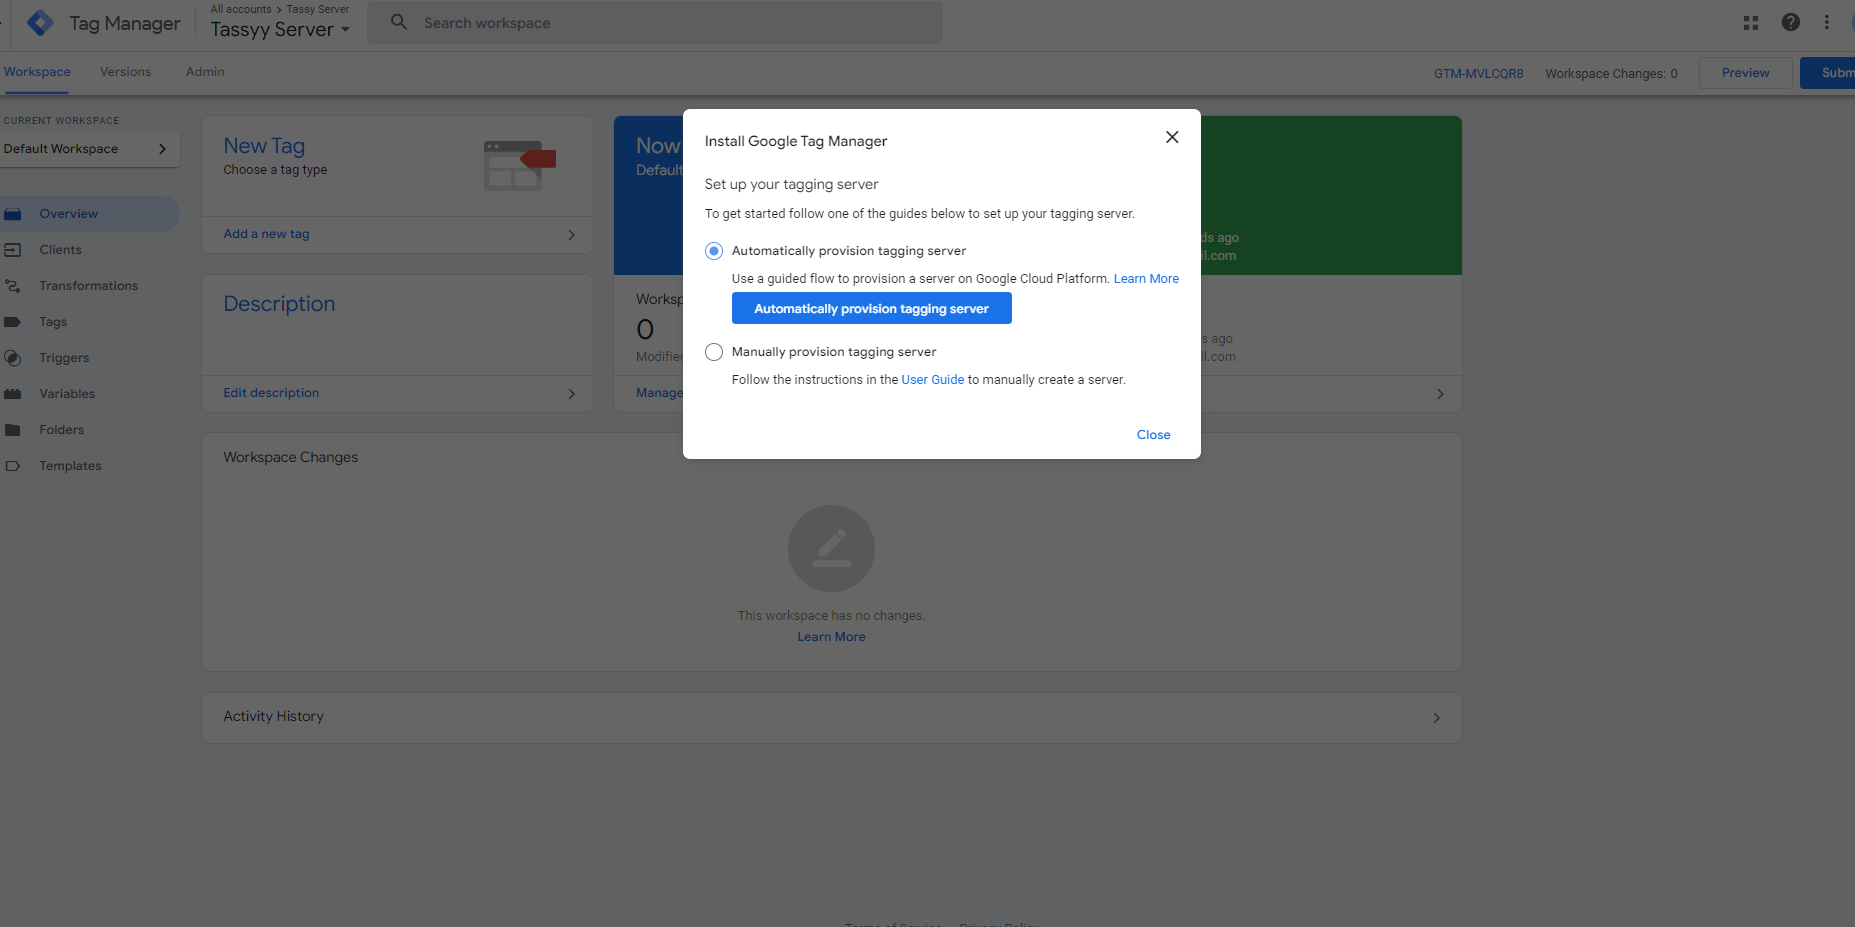1855x927 pixels.
Task: Click Close in the dialog
Action: point(1153,435)
